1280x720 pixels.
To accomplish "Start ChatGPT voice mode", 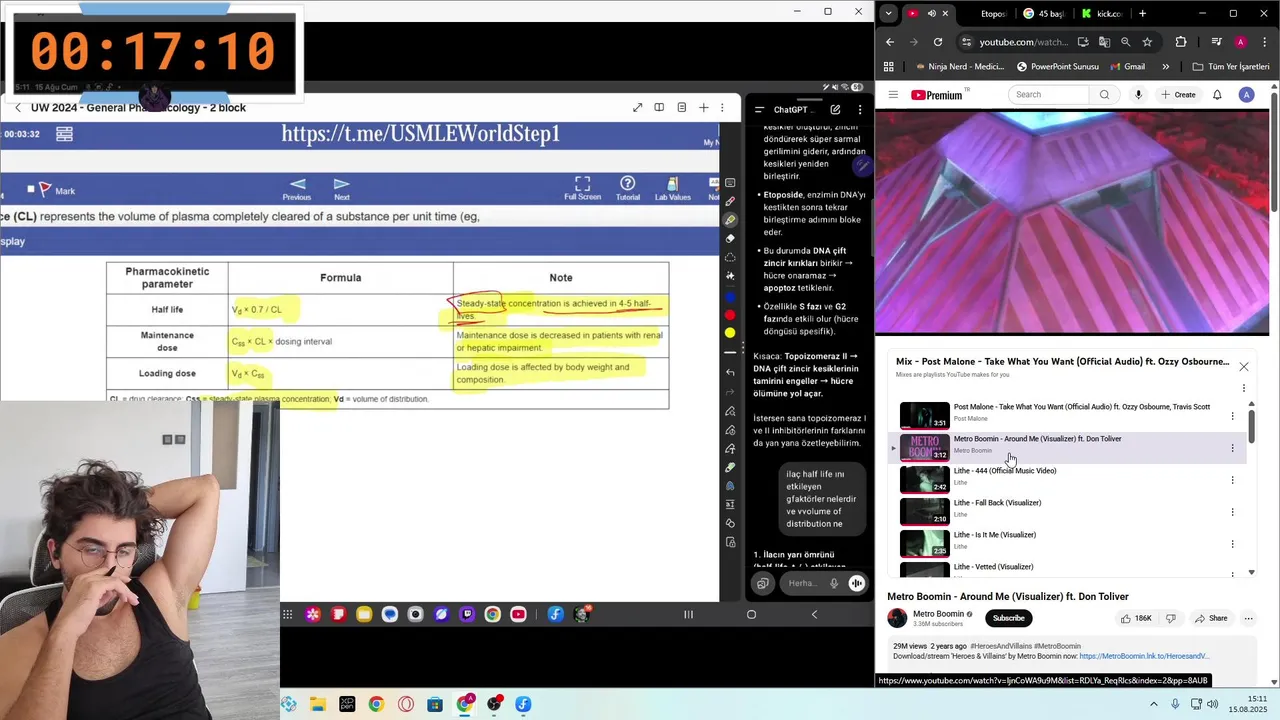I will point(856,583).
